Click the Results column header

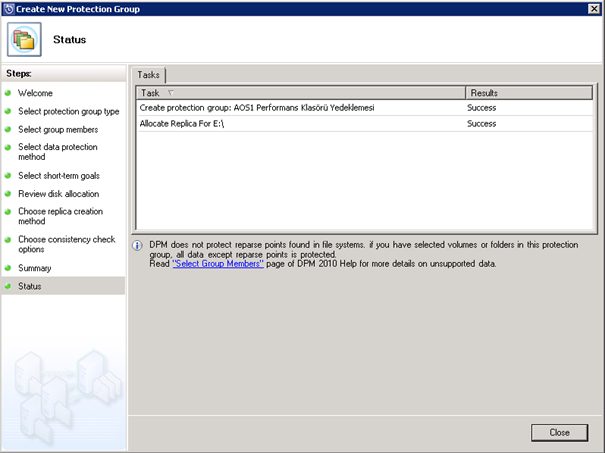(x=529, y=93)
